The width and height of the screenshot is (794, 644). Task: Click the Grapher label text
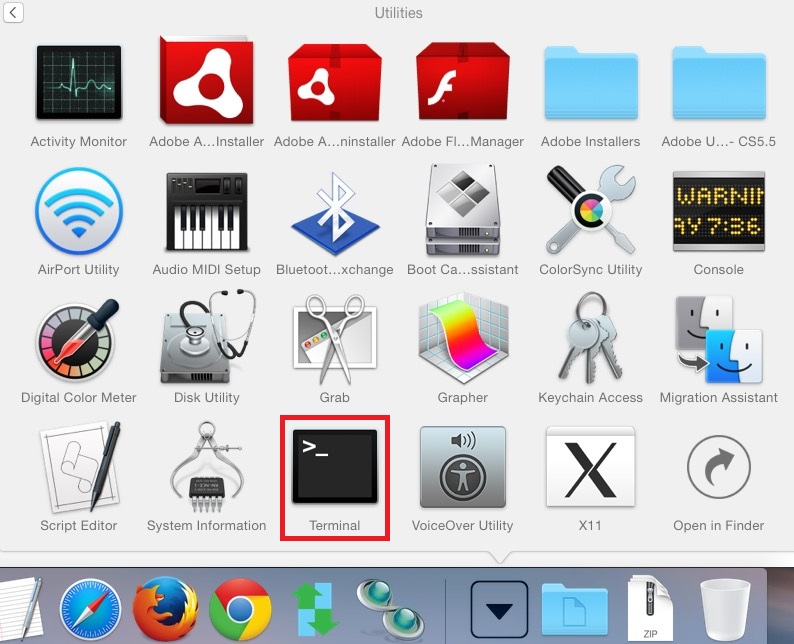click(x=462, y=397)
